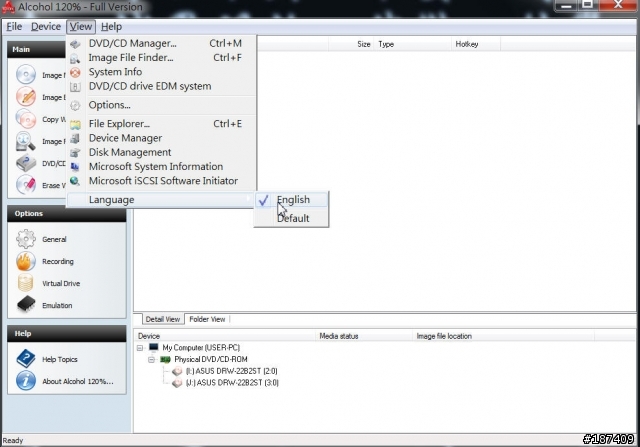Screen dimensions: 640x447
Task: Click the Microsoft System Information icon
Action: [x=75, y=167]
